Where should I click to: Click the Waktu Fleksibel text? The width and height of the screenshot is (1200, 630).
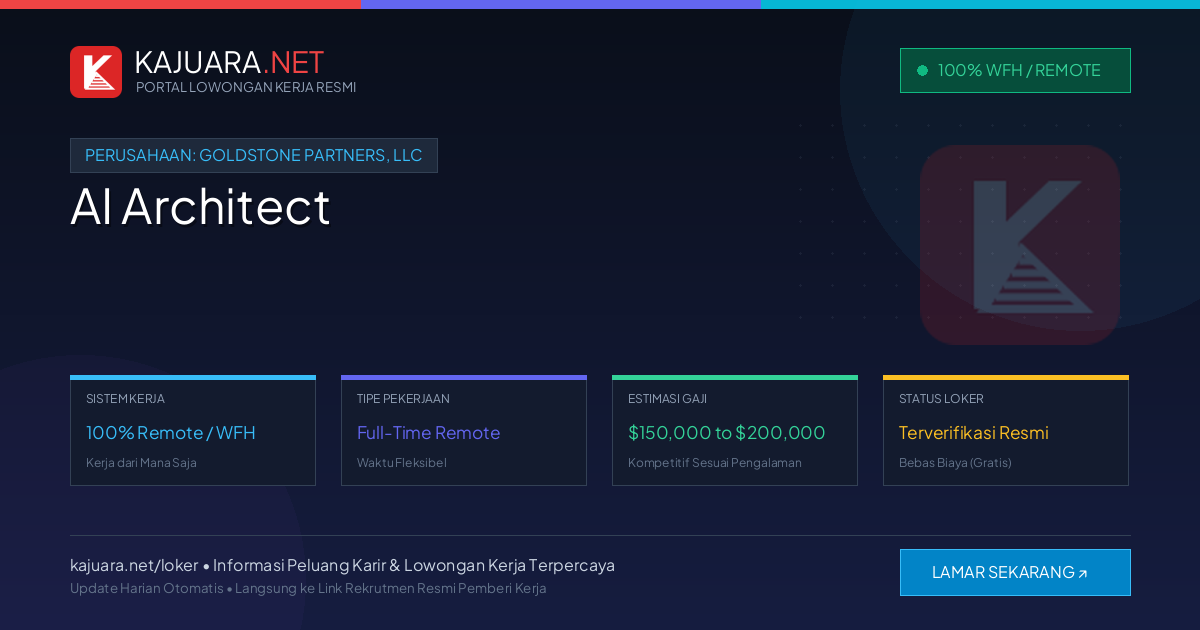402,463
